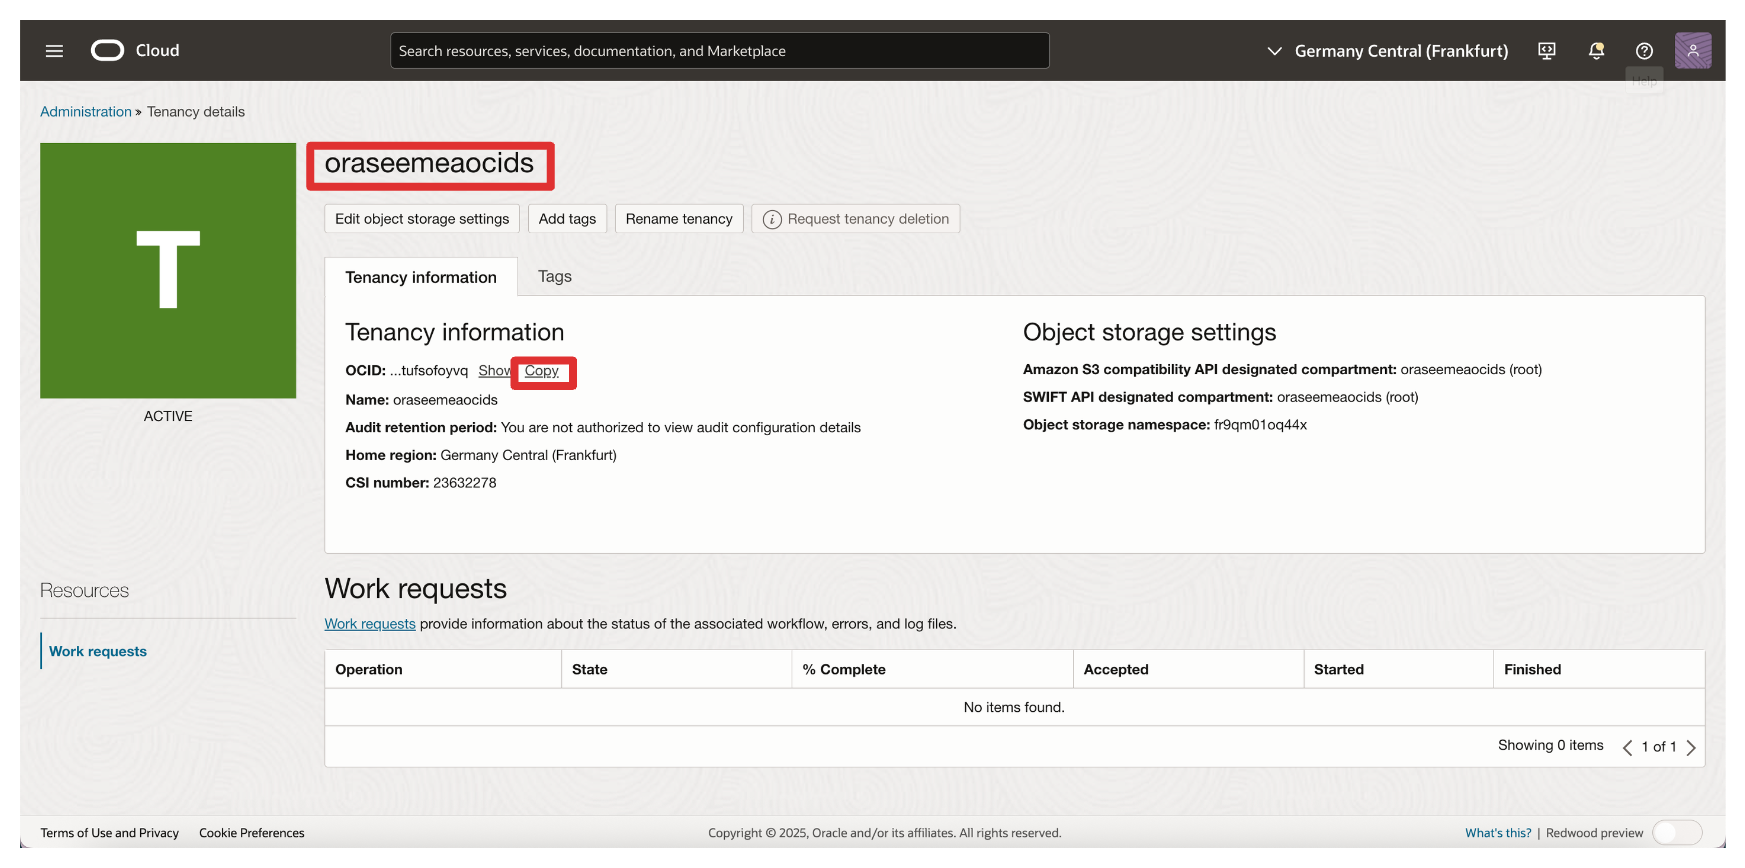The height and width of the screenshot is (868, 1745).
Task: Show the full OCID value
Action: tap(493, 371)
